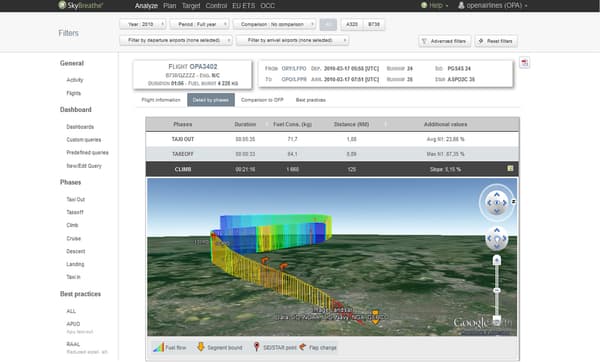Click the move-down arrow on lower map pan control
The width and height of the screenshot is (600, 362).
(x=497, y=246)
